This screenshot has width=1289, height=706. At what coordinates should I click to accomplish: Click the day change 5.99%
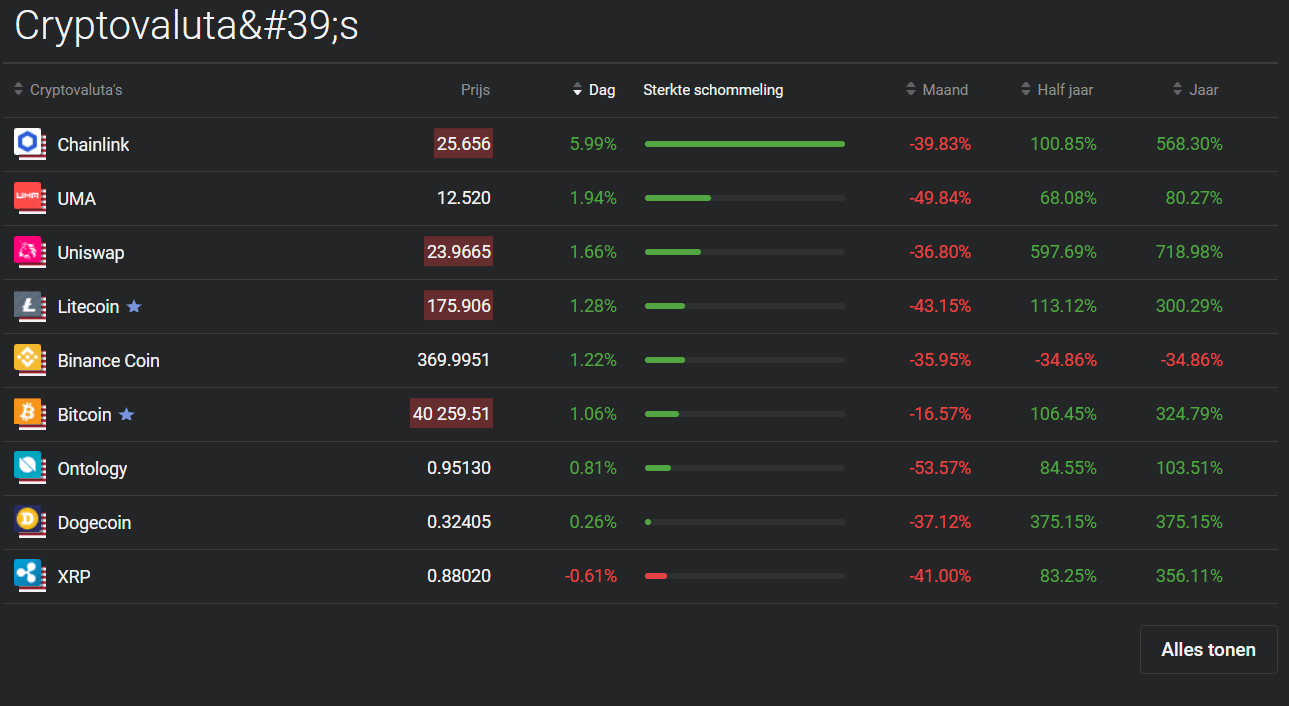click(593, 144)
